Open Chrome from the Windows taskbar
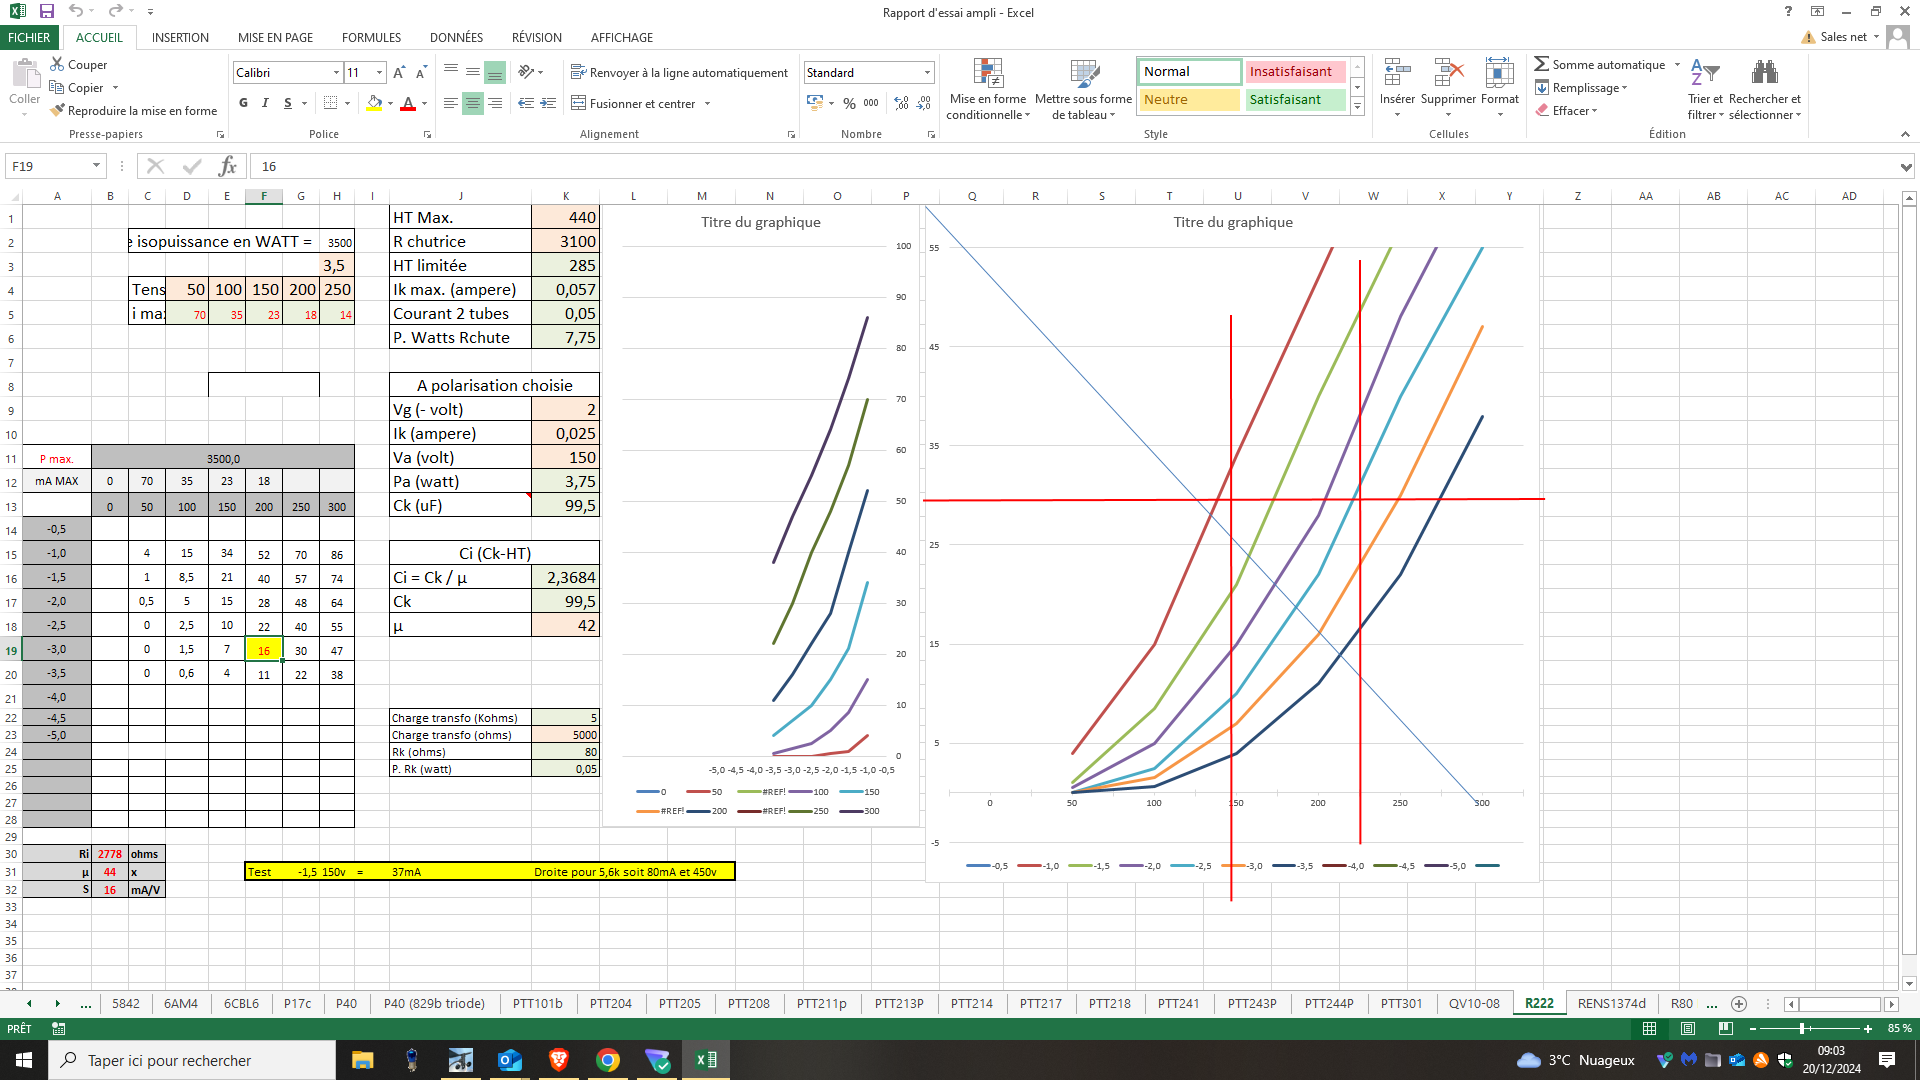 (x=608, y=1060)
